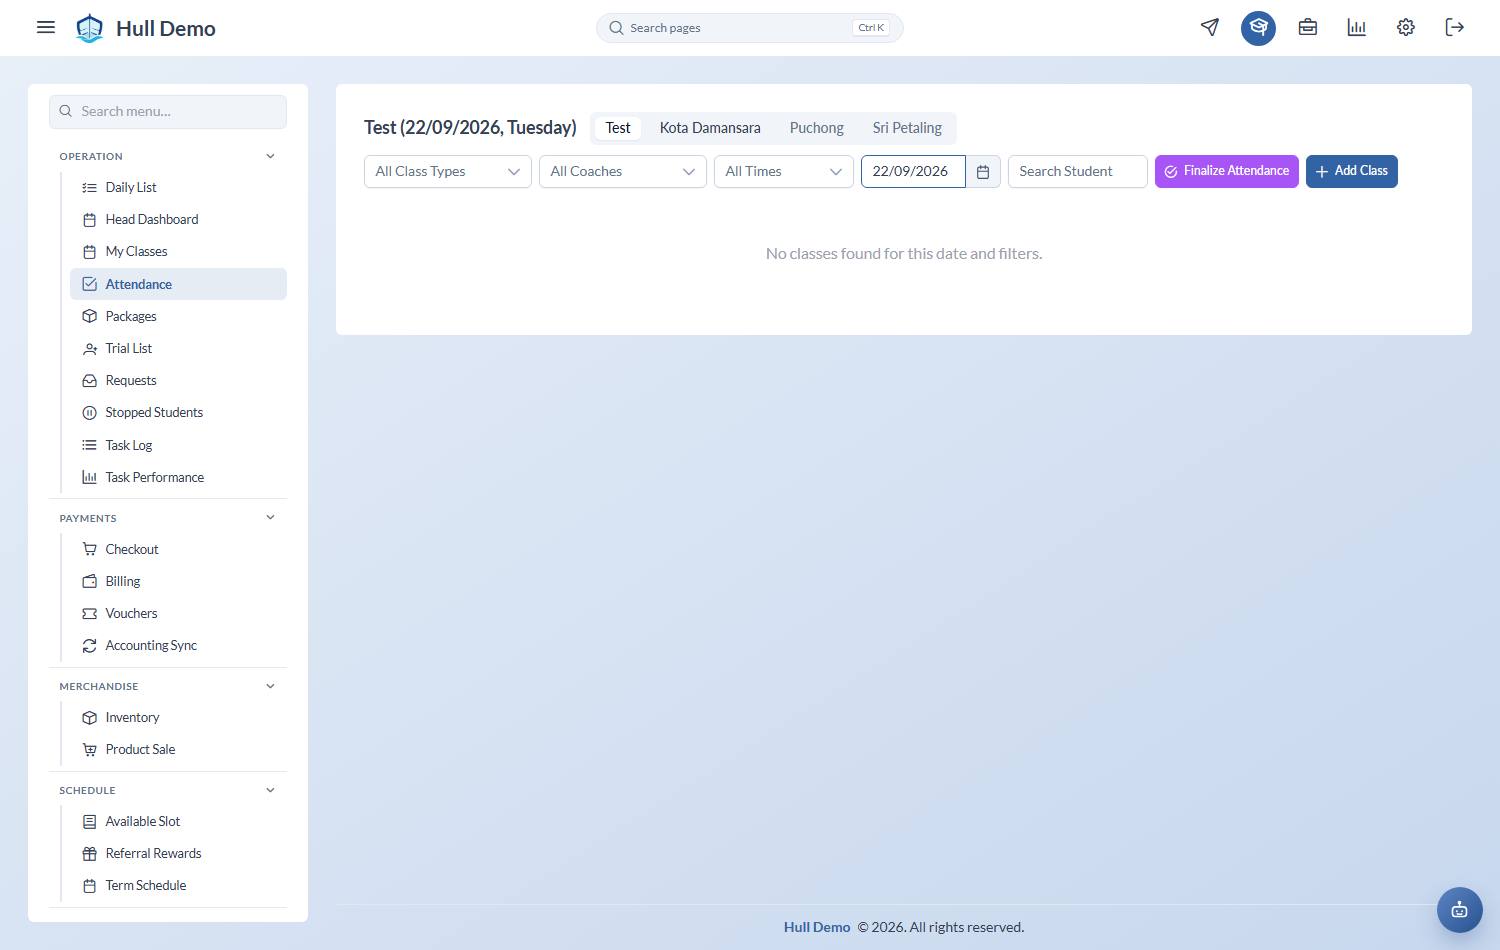Click the Finalize Attendance button
This screenshot has height=950, width=1500.
(x=1227, y=171)
